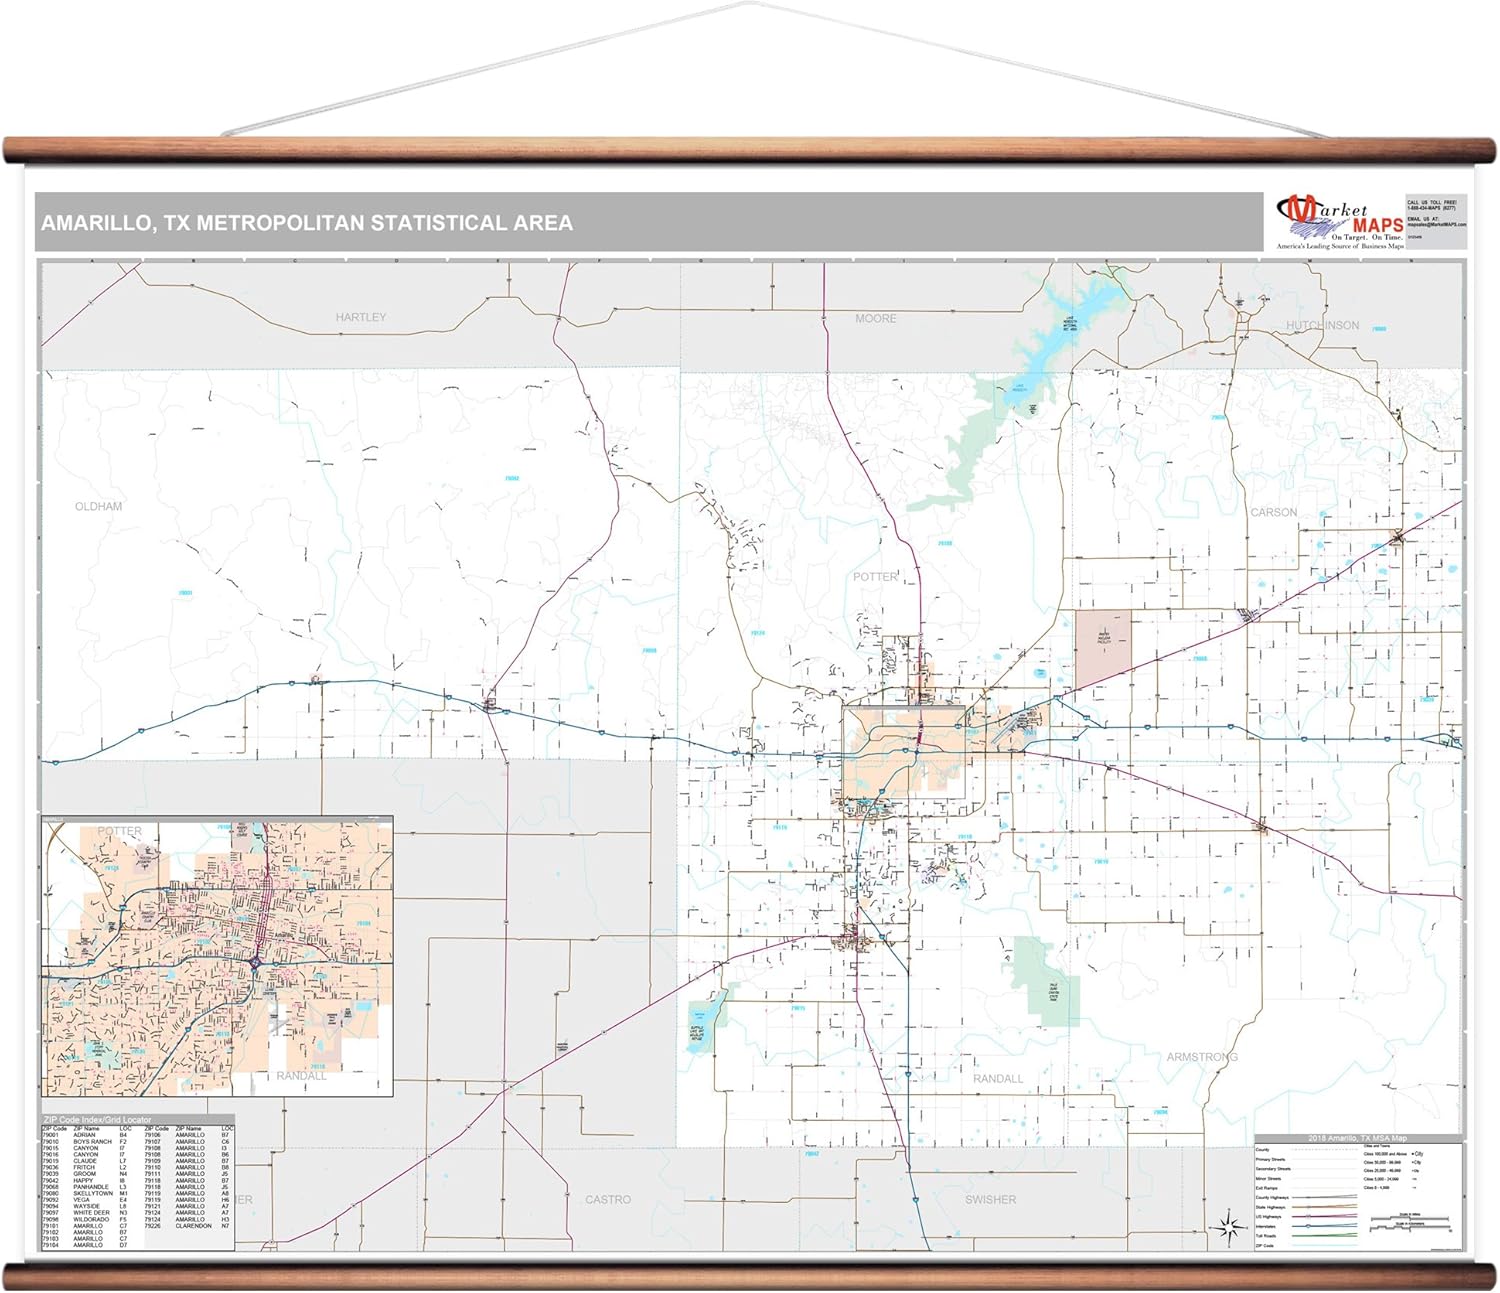Click the RANDALL label inside the inset map
1500x1293 pixels.
click(301, 1076)
